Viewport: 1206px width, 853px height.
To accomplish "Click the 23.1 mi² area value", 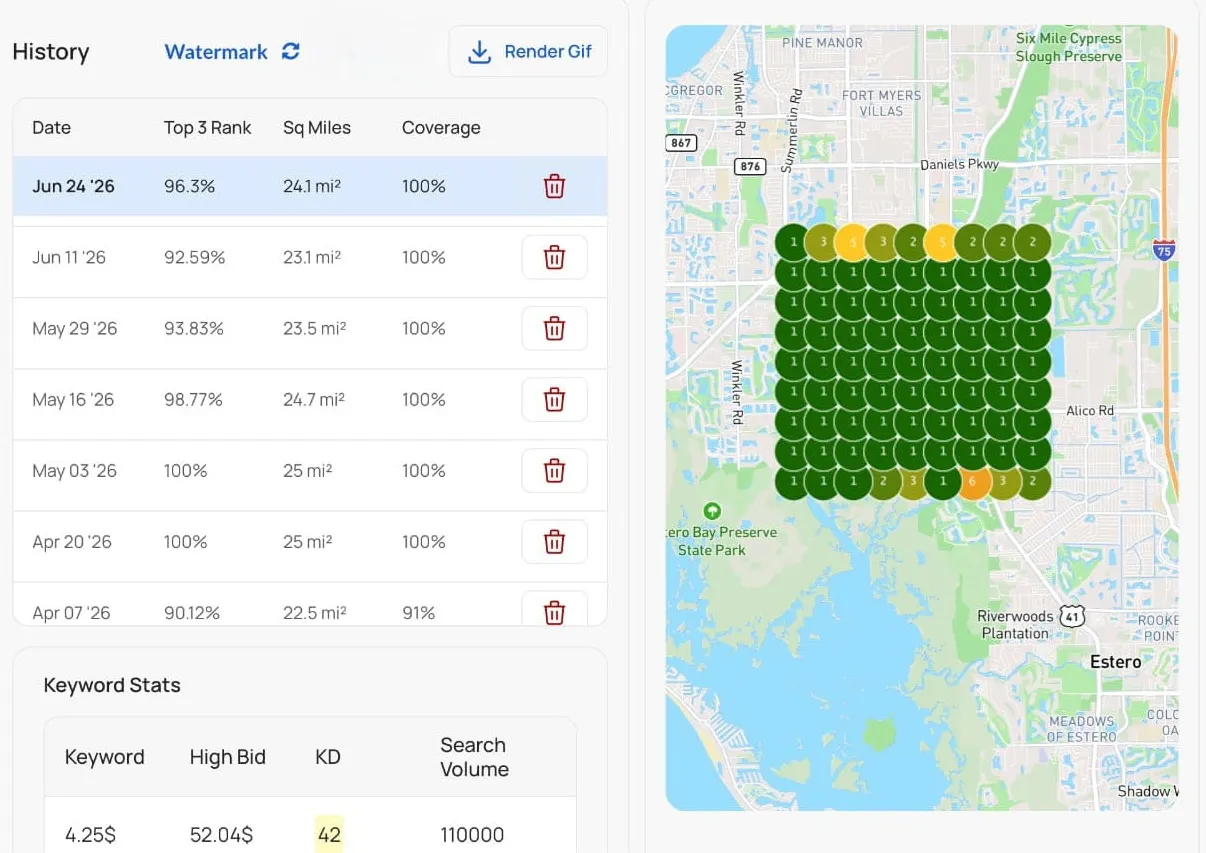I will coord(312,257).
